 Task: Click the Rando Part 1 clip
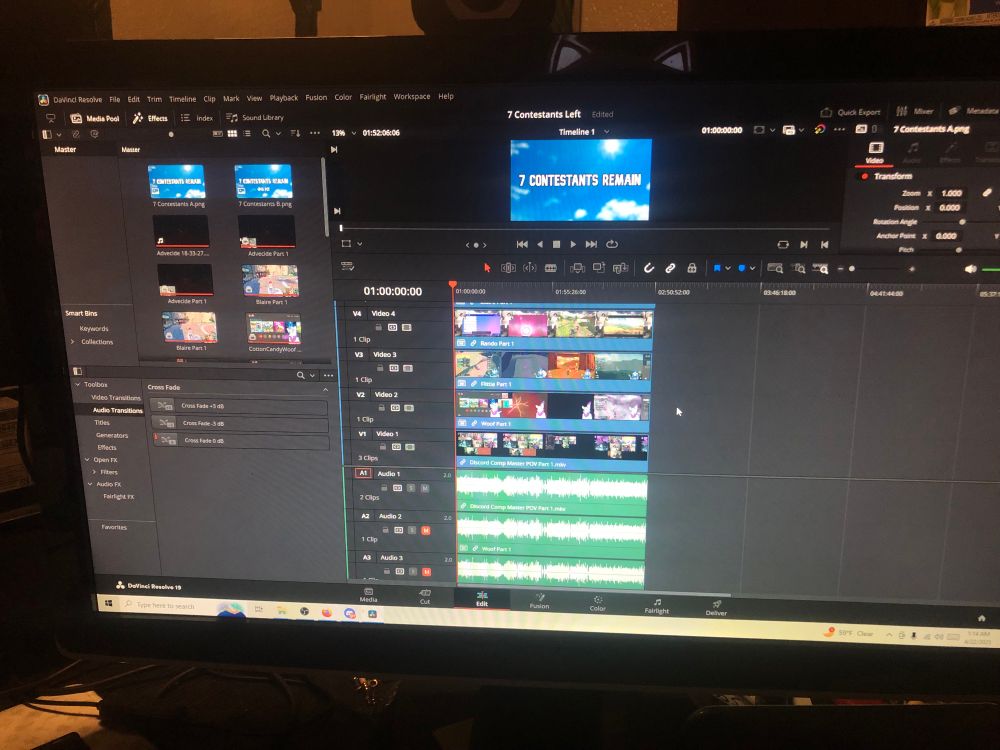[x=554, y=328]
